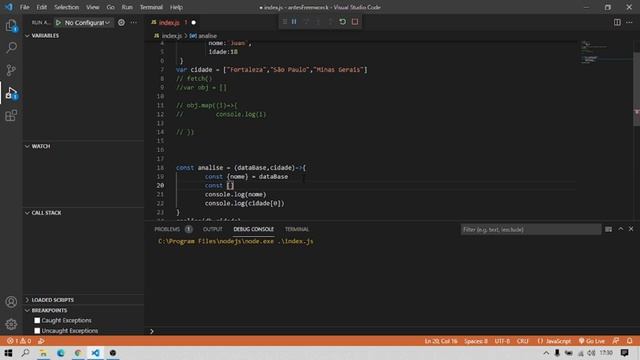This screenshot has height=360, width=640.
Task: Click Ln 20, Col 16 in status bar
Action: point(441,341)
